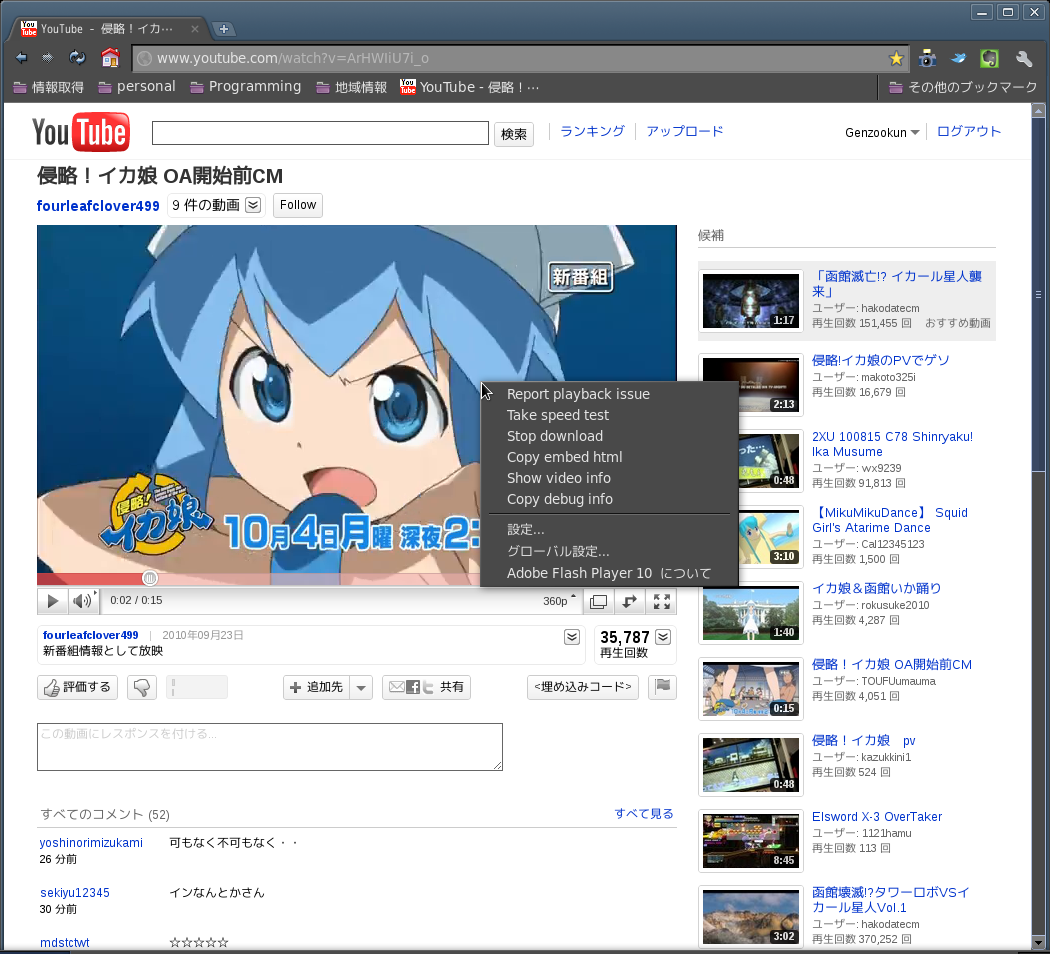
Task: Click the YouTube logo
Action: click(80, 132)
